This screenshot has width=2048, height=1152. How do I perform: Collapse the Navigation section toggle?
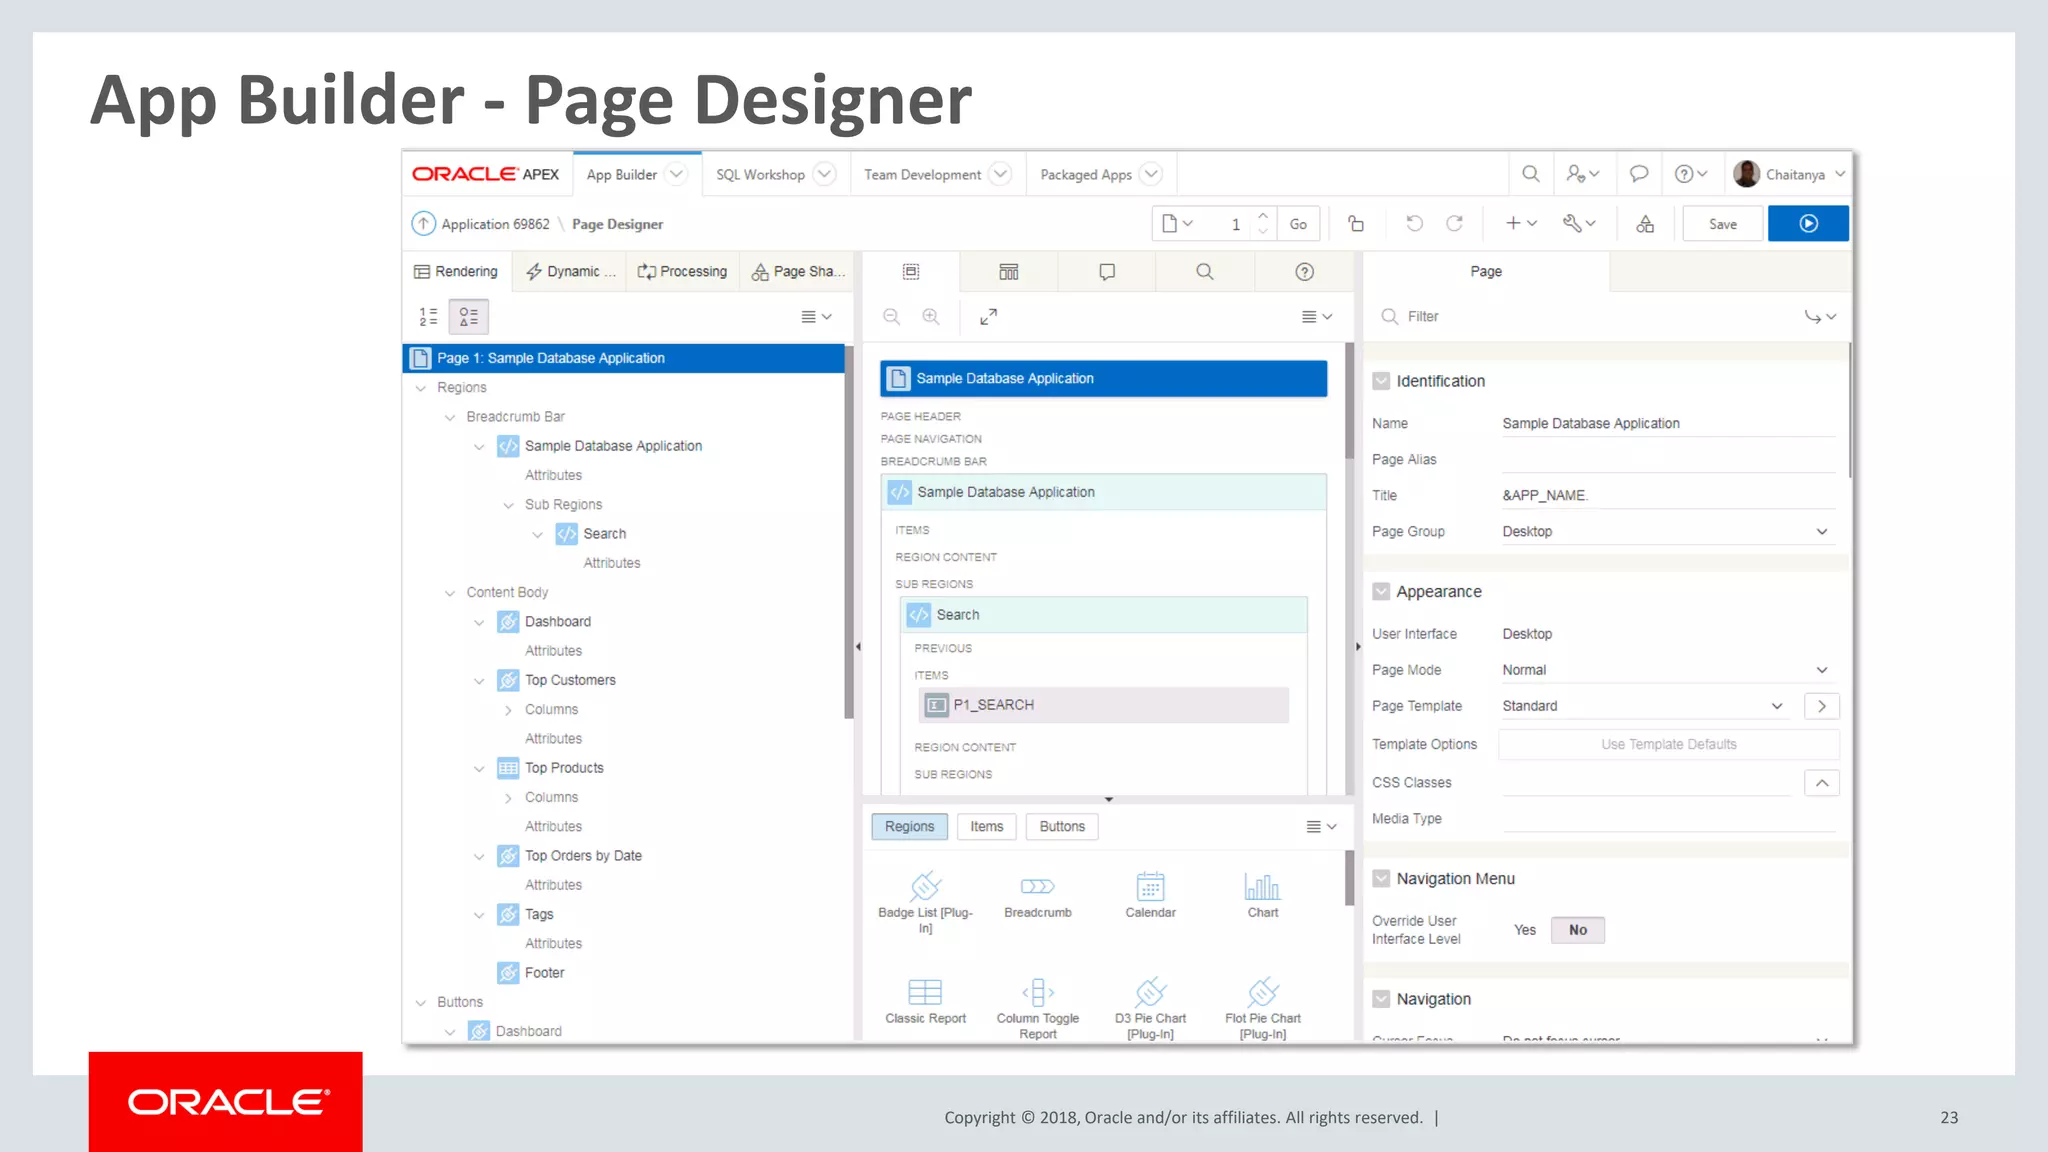pos(1381,999)
